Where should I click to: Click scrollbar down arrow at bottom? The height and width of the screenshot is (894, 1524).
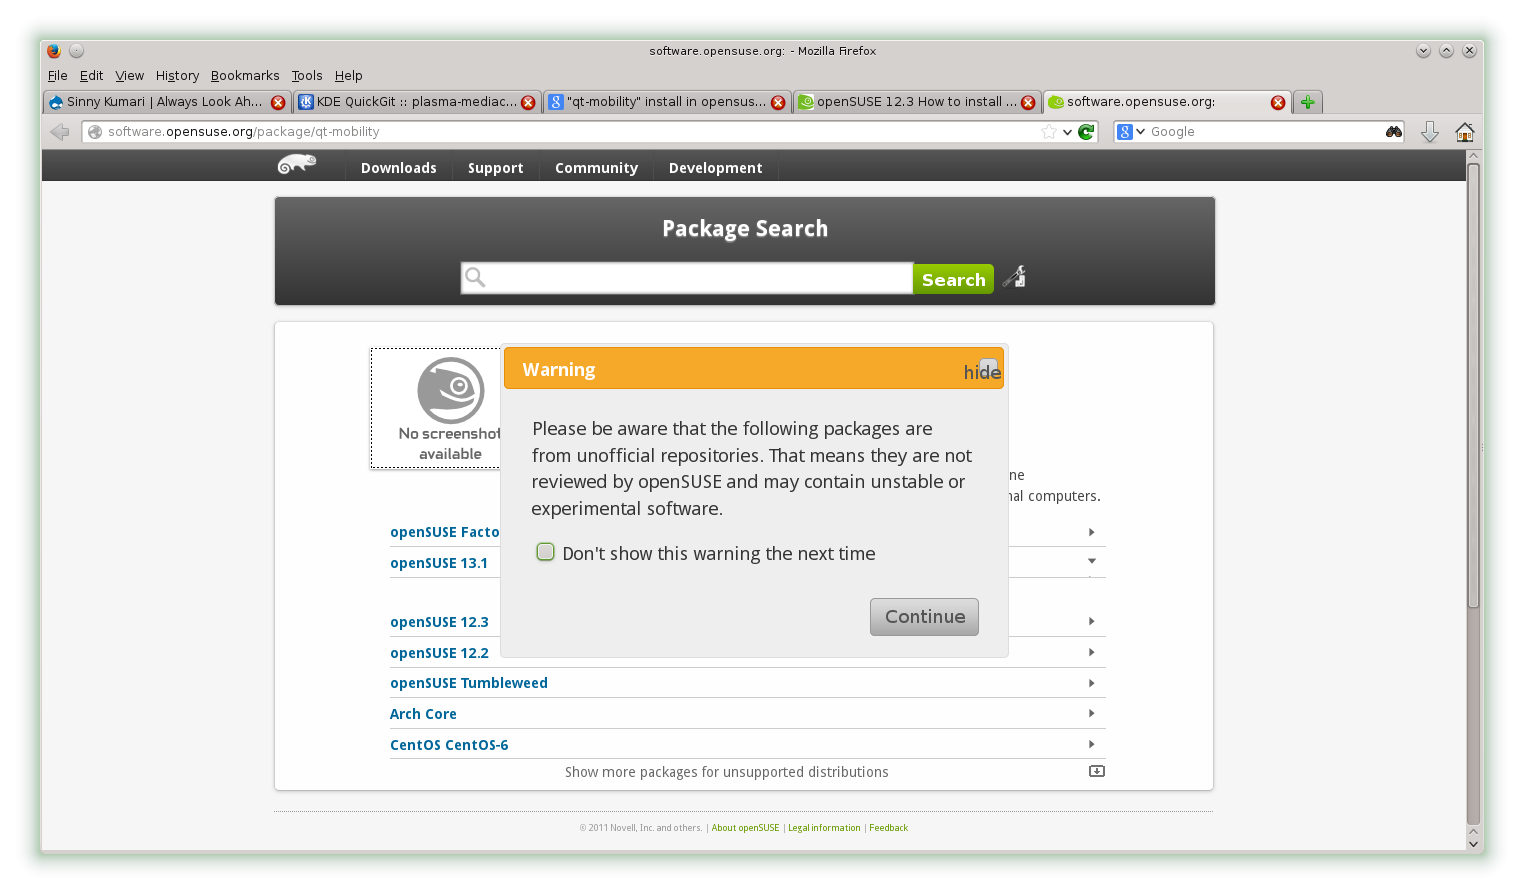click(x=1473, y=843)
